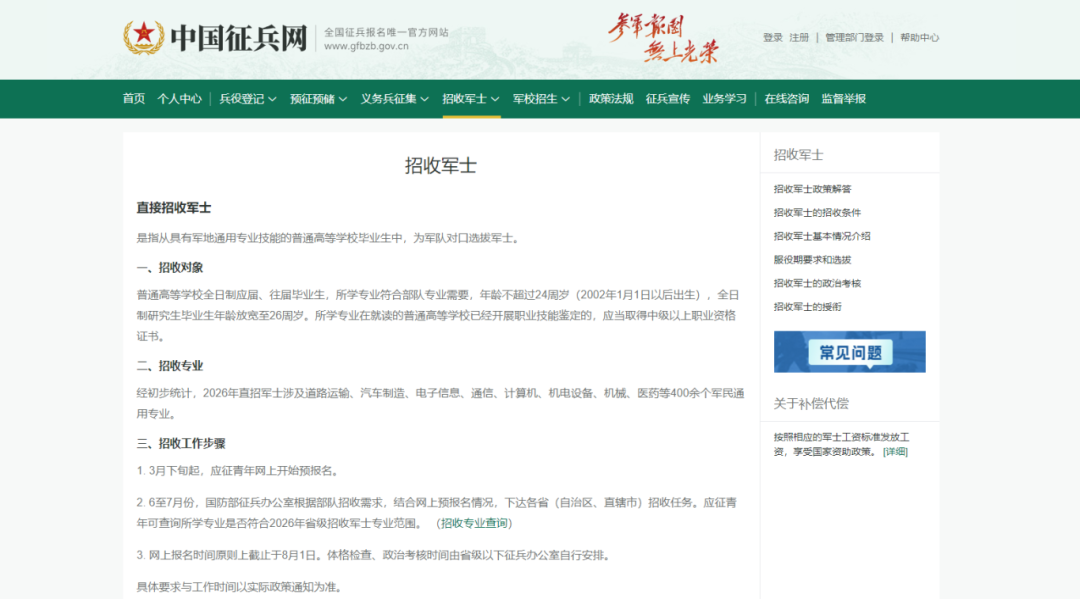The height and width of the screenshot is (599, 1080).
Task: Open the 招收军士 navigation dropdown
Action: pyautogui.click(x=470, y=99)
